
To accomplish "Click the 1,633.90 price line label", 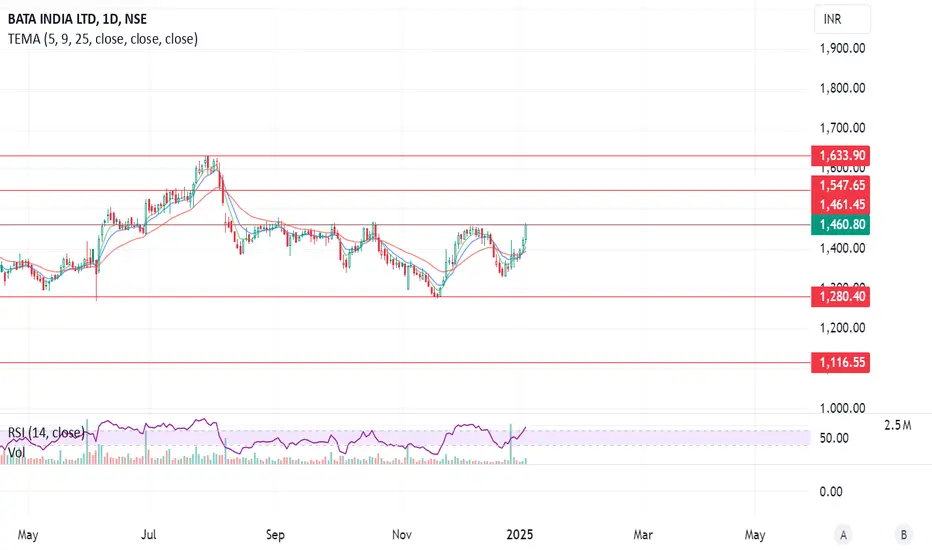I will coord(840,156).
